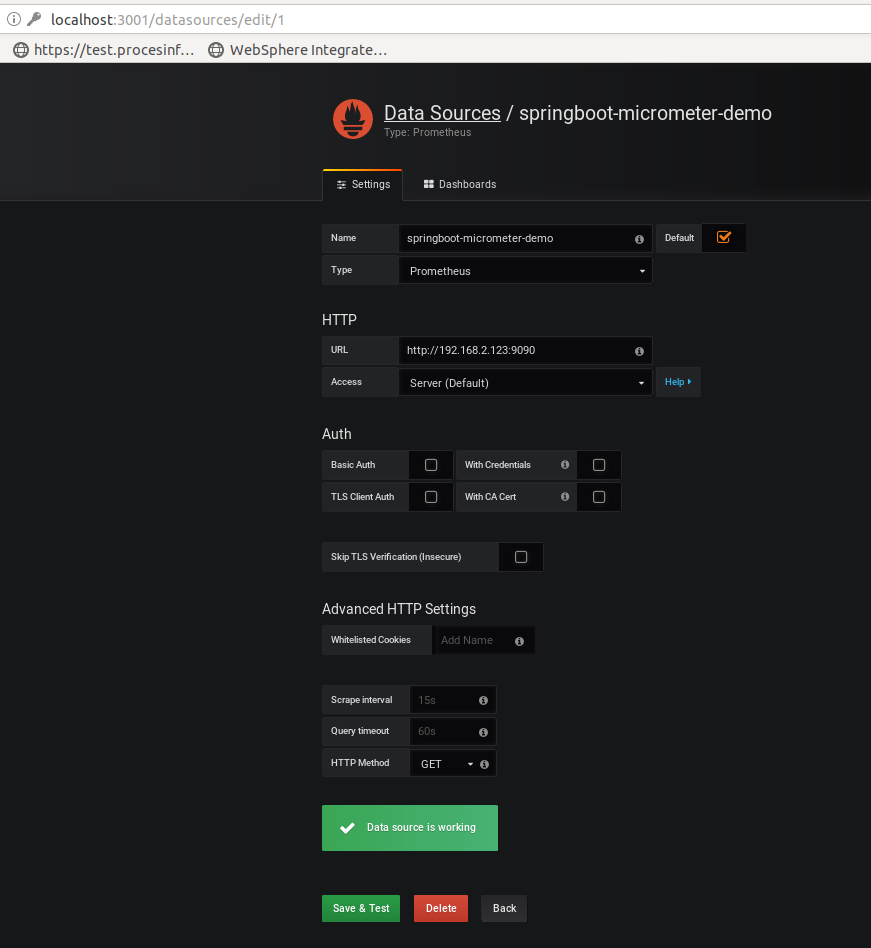Open the WebSphere Integrate bookmark
Screen dimensions: 871x948
pyautogui.click(x=298, y=50)
